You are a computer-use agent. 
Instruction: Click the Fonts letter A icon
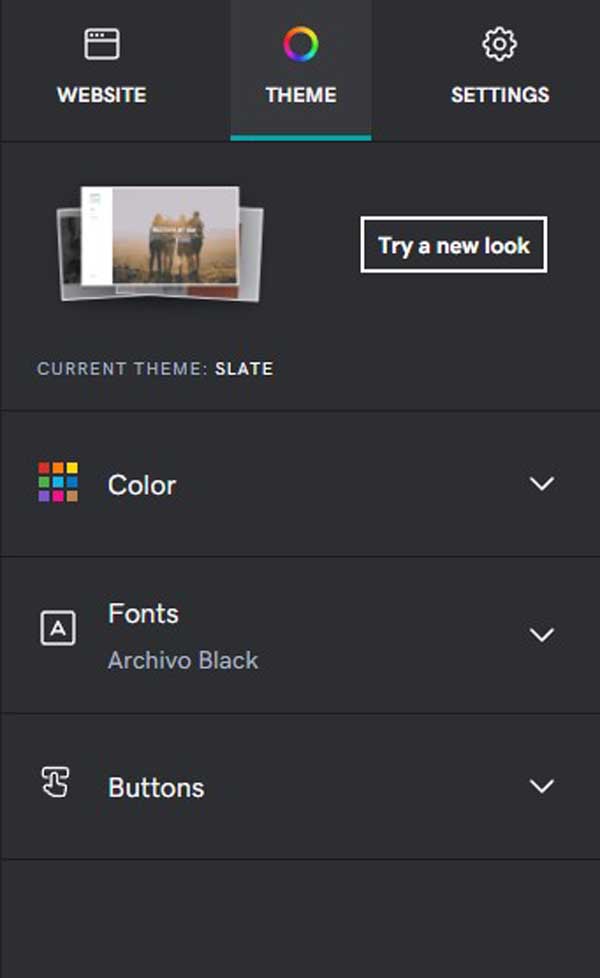point(58,628)
